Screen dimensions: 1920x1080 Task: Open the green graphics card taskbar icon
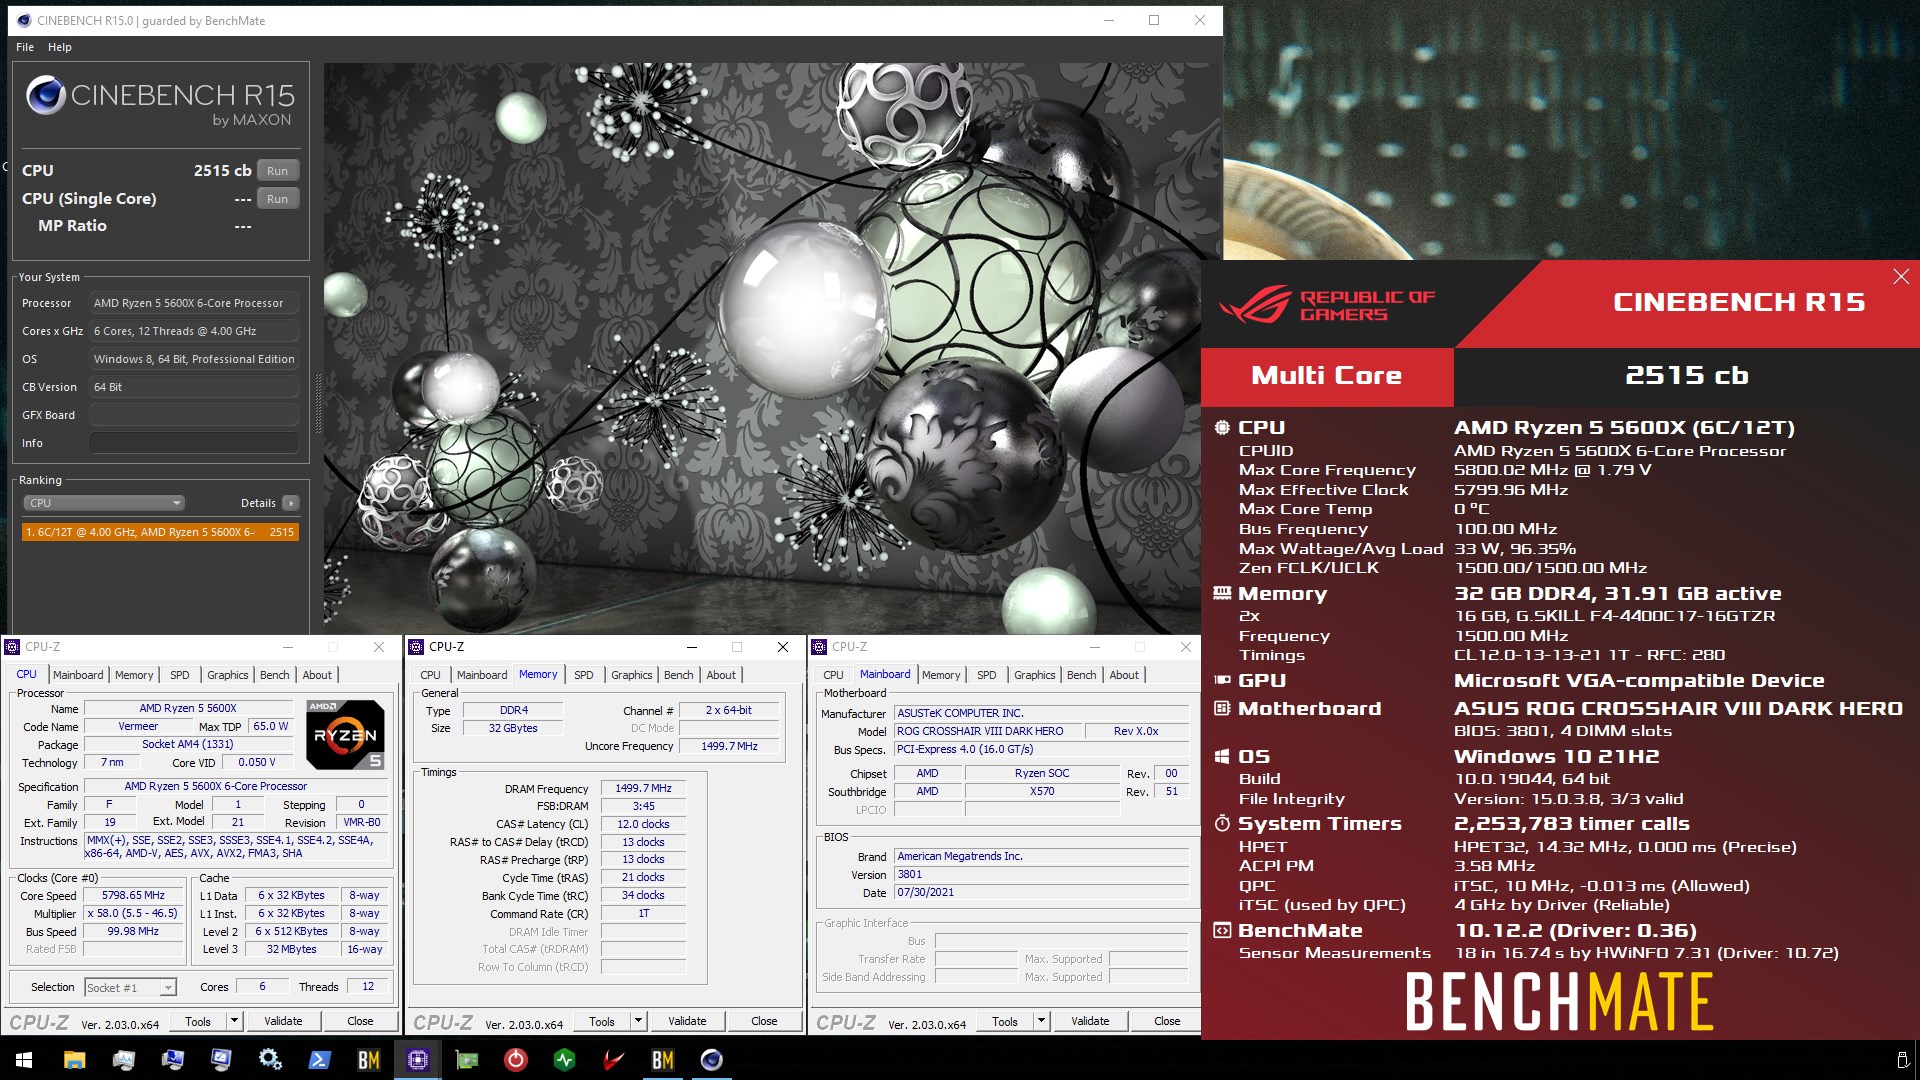[x=466, y=1060]
